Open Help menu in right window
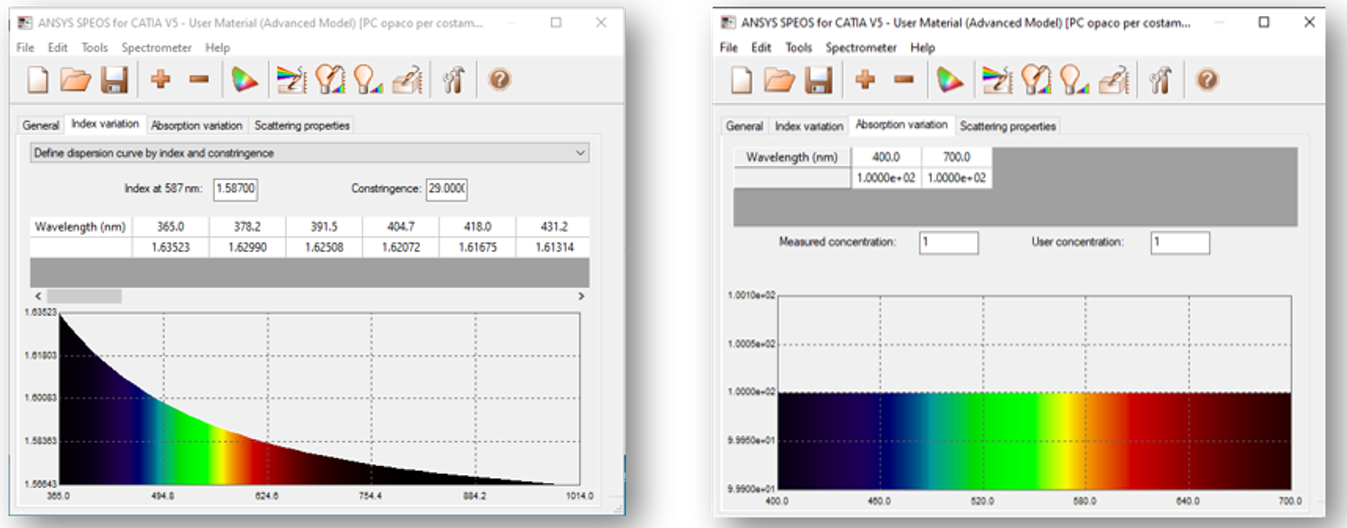 pyautogui.click(x=922, y=47)
